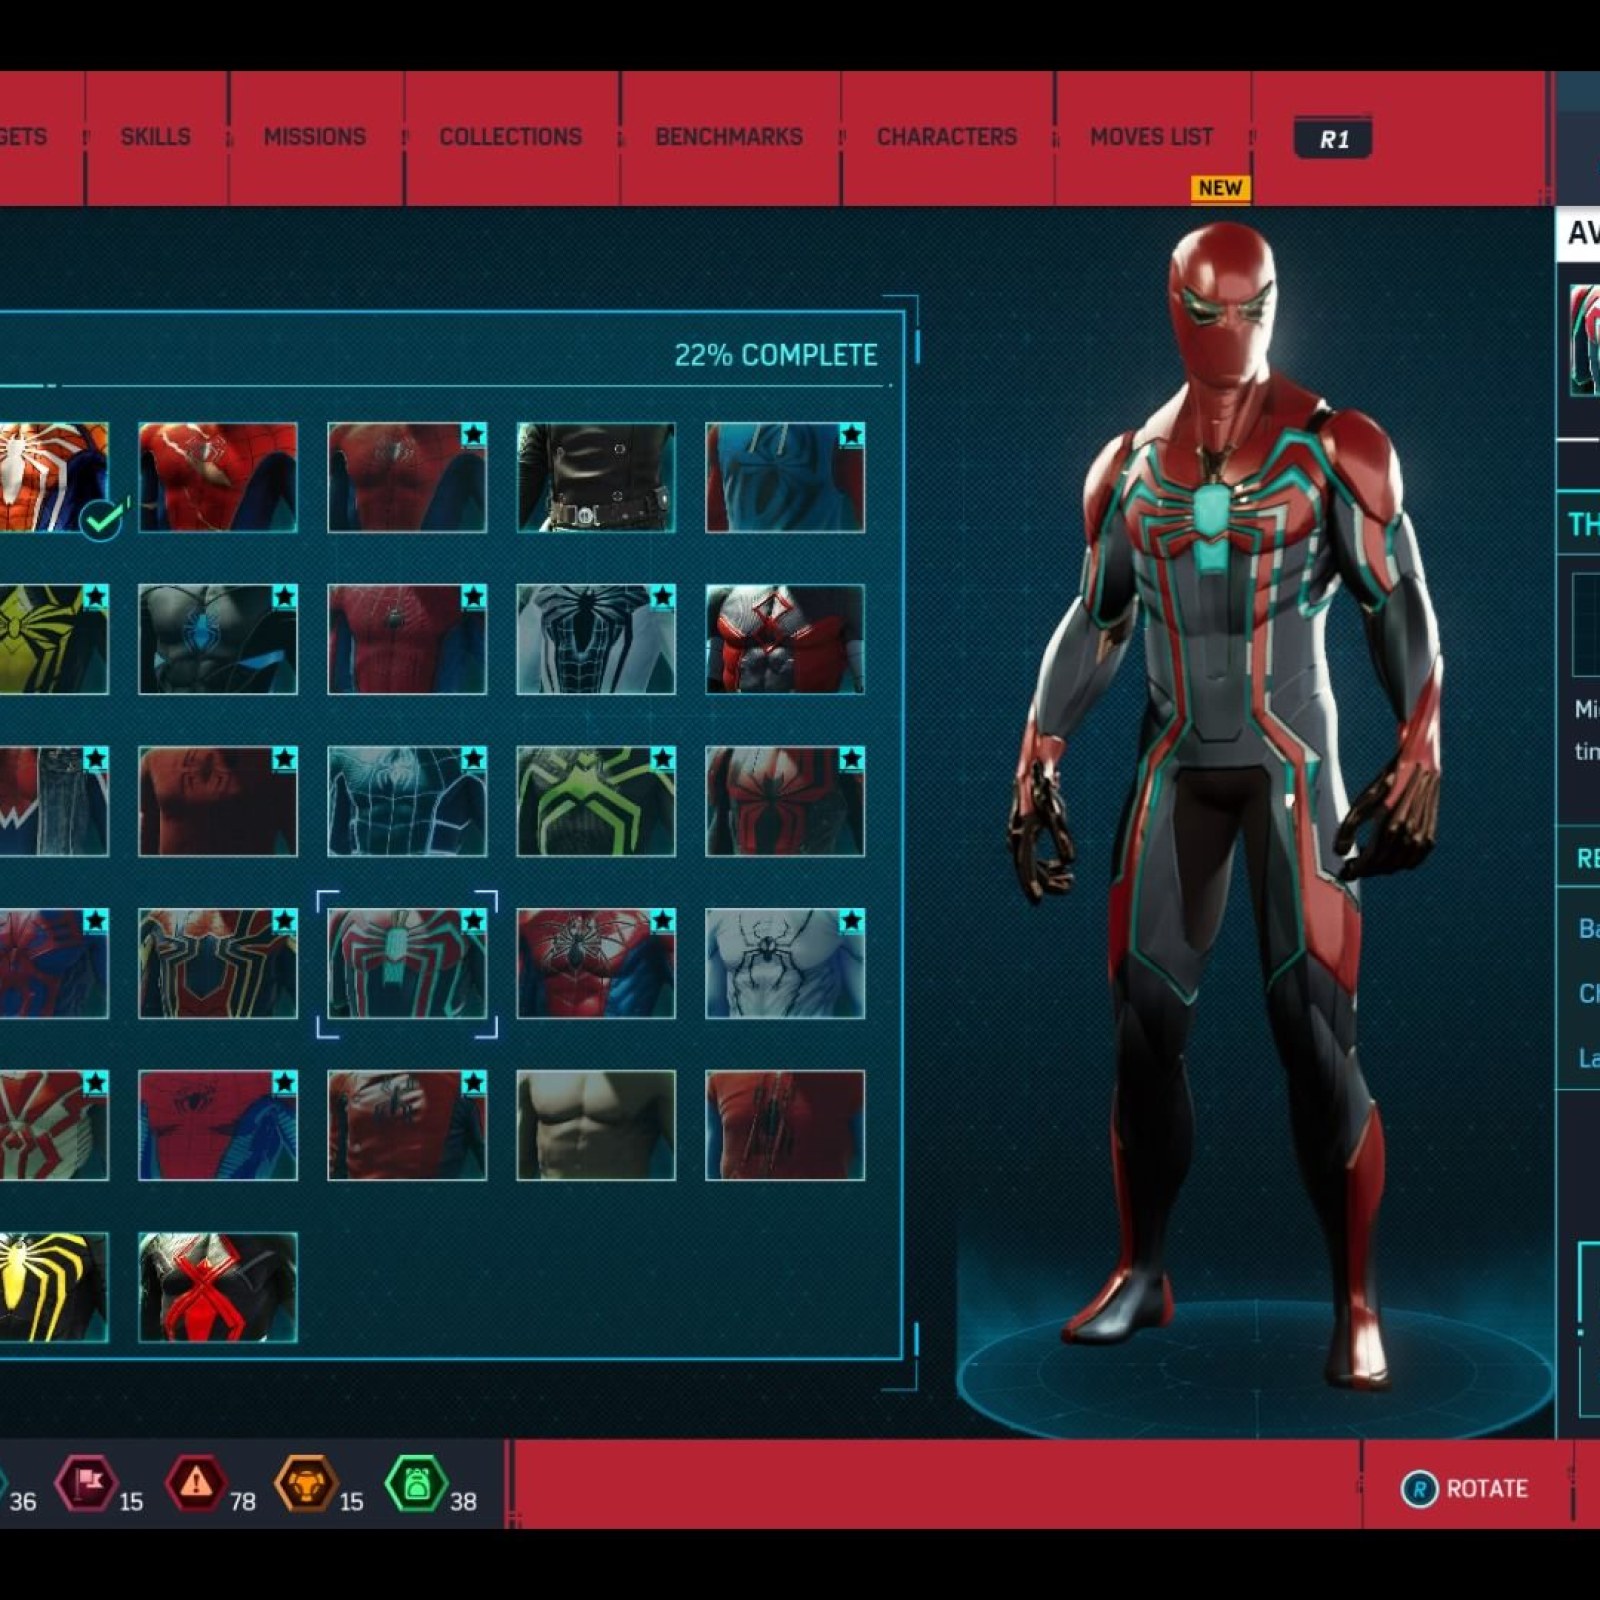This screenshot has height=1600, width=1600.
Task: Click the green equipped checkmark on first suit
Action: [101, 518]
